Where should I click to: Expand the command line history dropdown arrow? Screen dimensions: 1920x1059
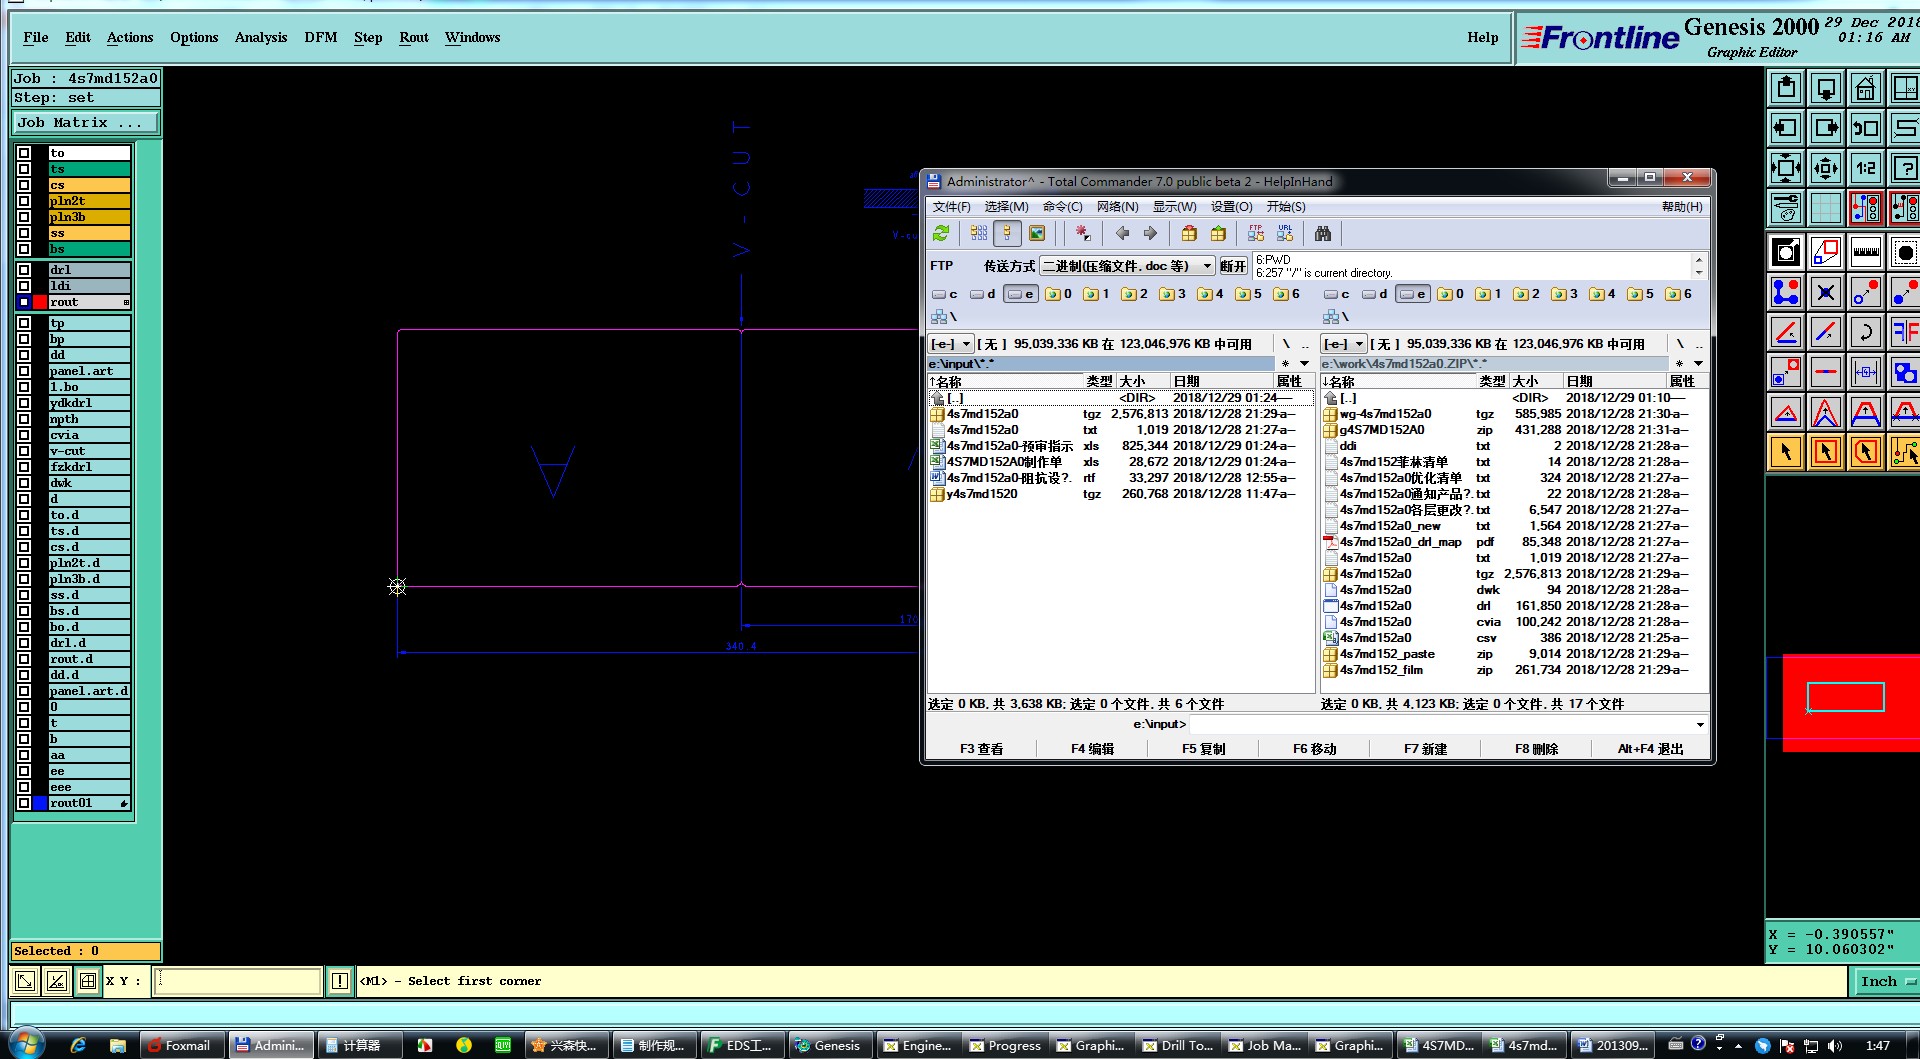(1699, 725)
